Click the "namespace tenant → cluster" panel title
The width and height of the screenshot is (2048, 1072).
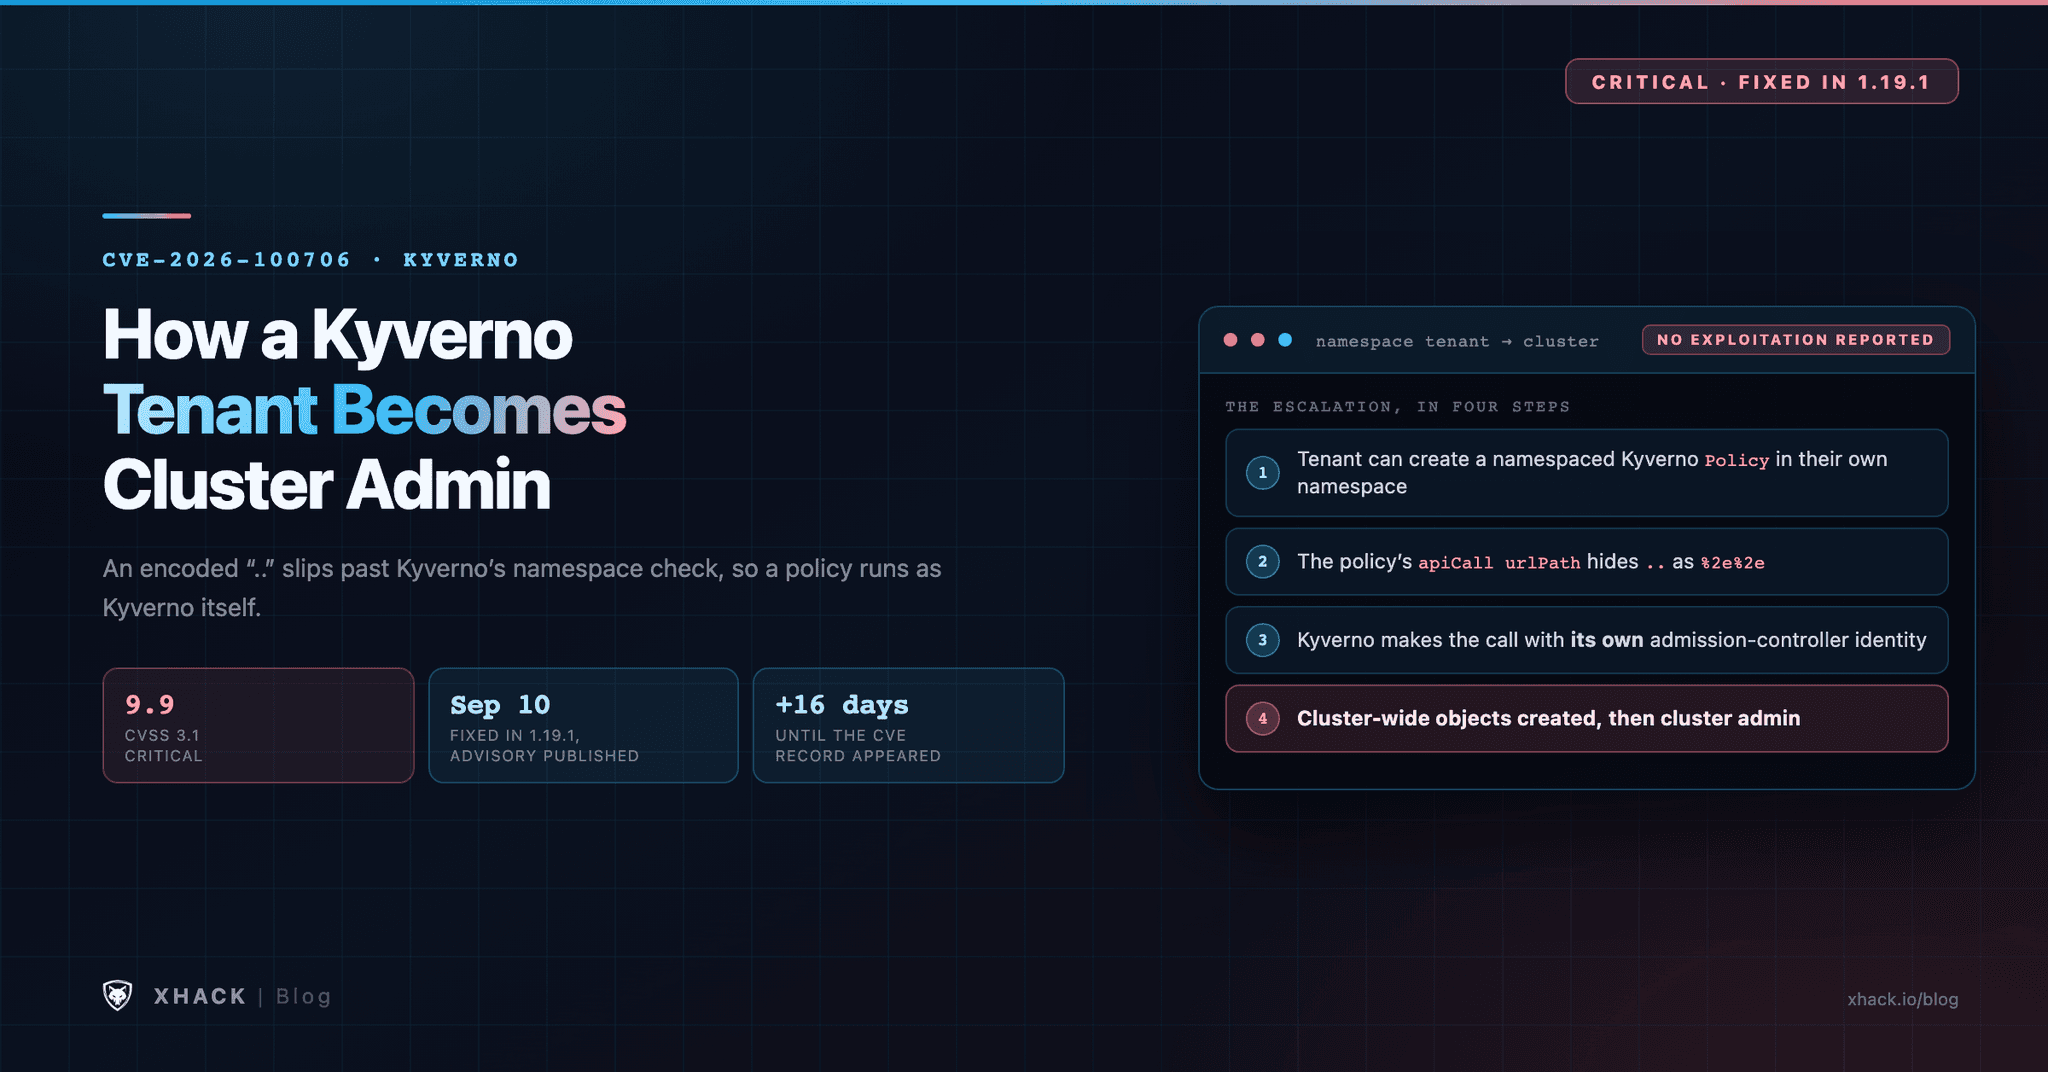(1457, 341)
